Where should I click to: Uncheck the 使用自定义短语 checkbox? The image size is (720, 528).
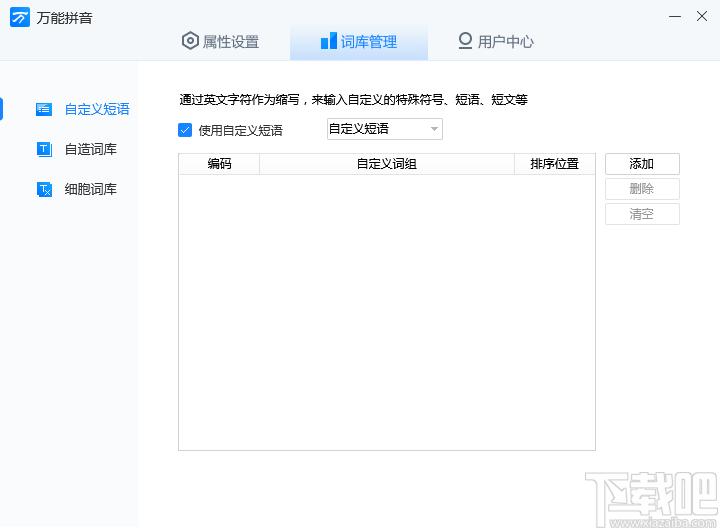tap(185, 130)
